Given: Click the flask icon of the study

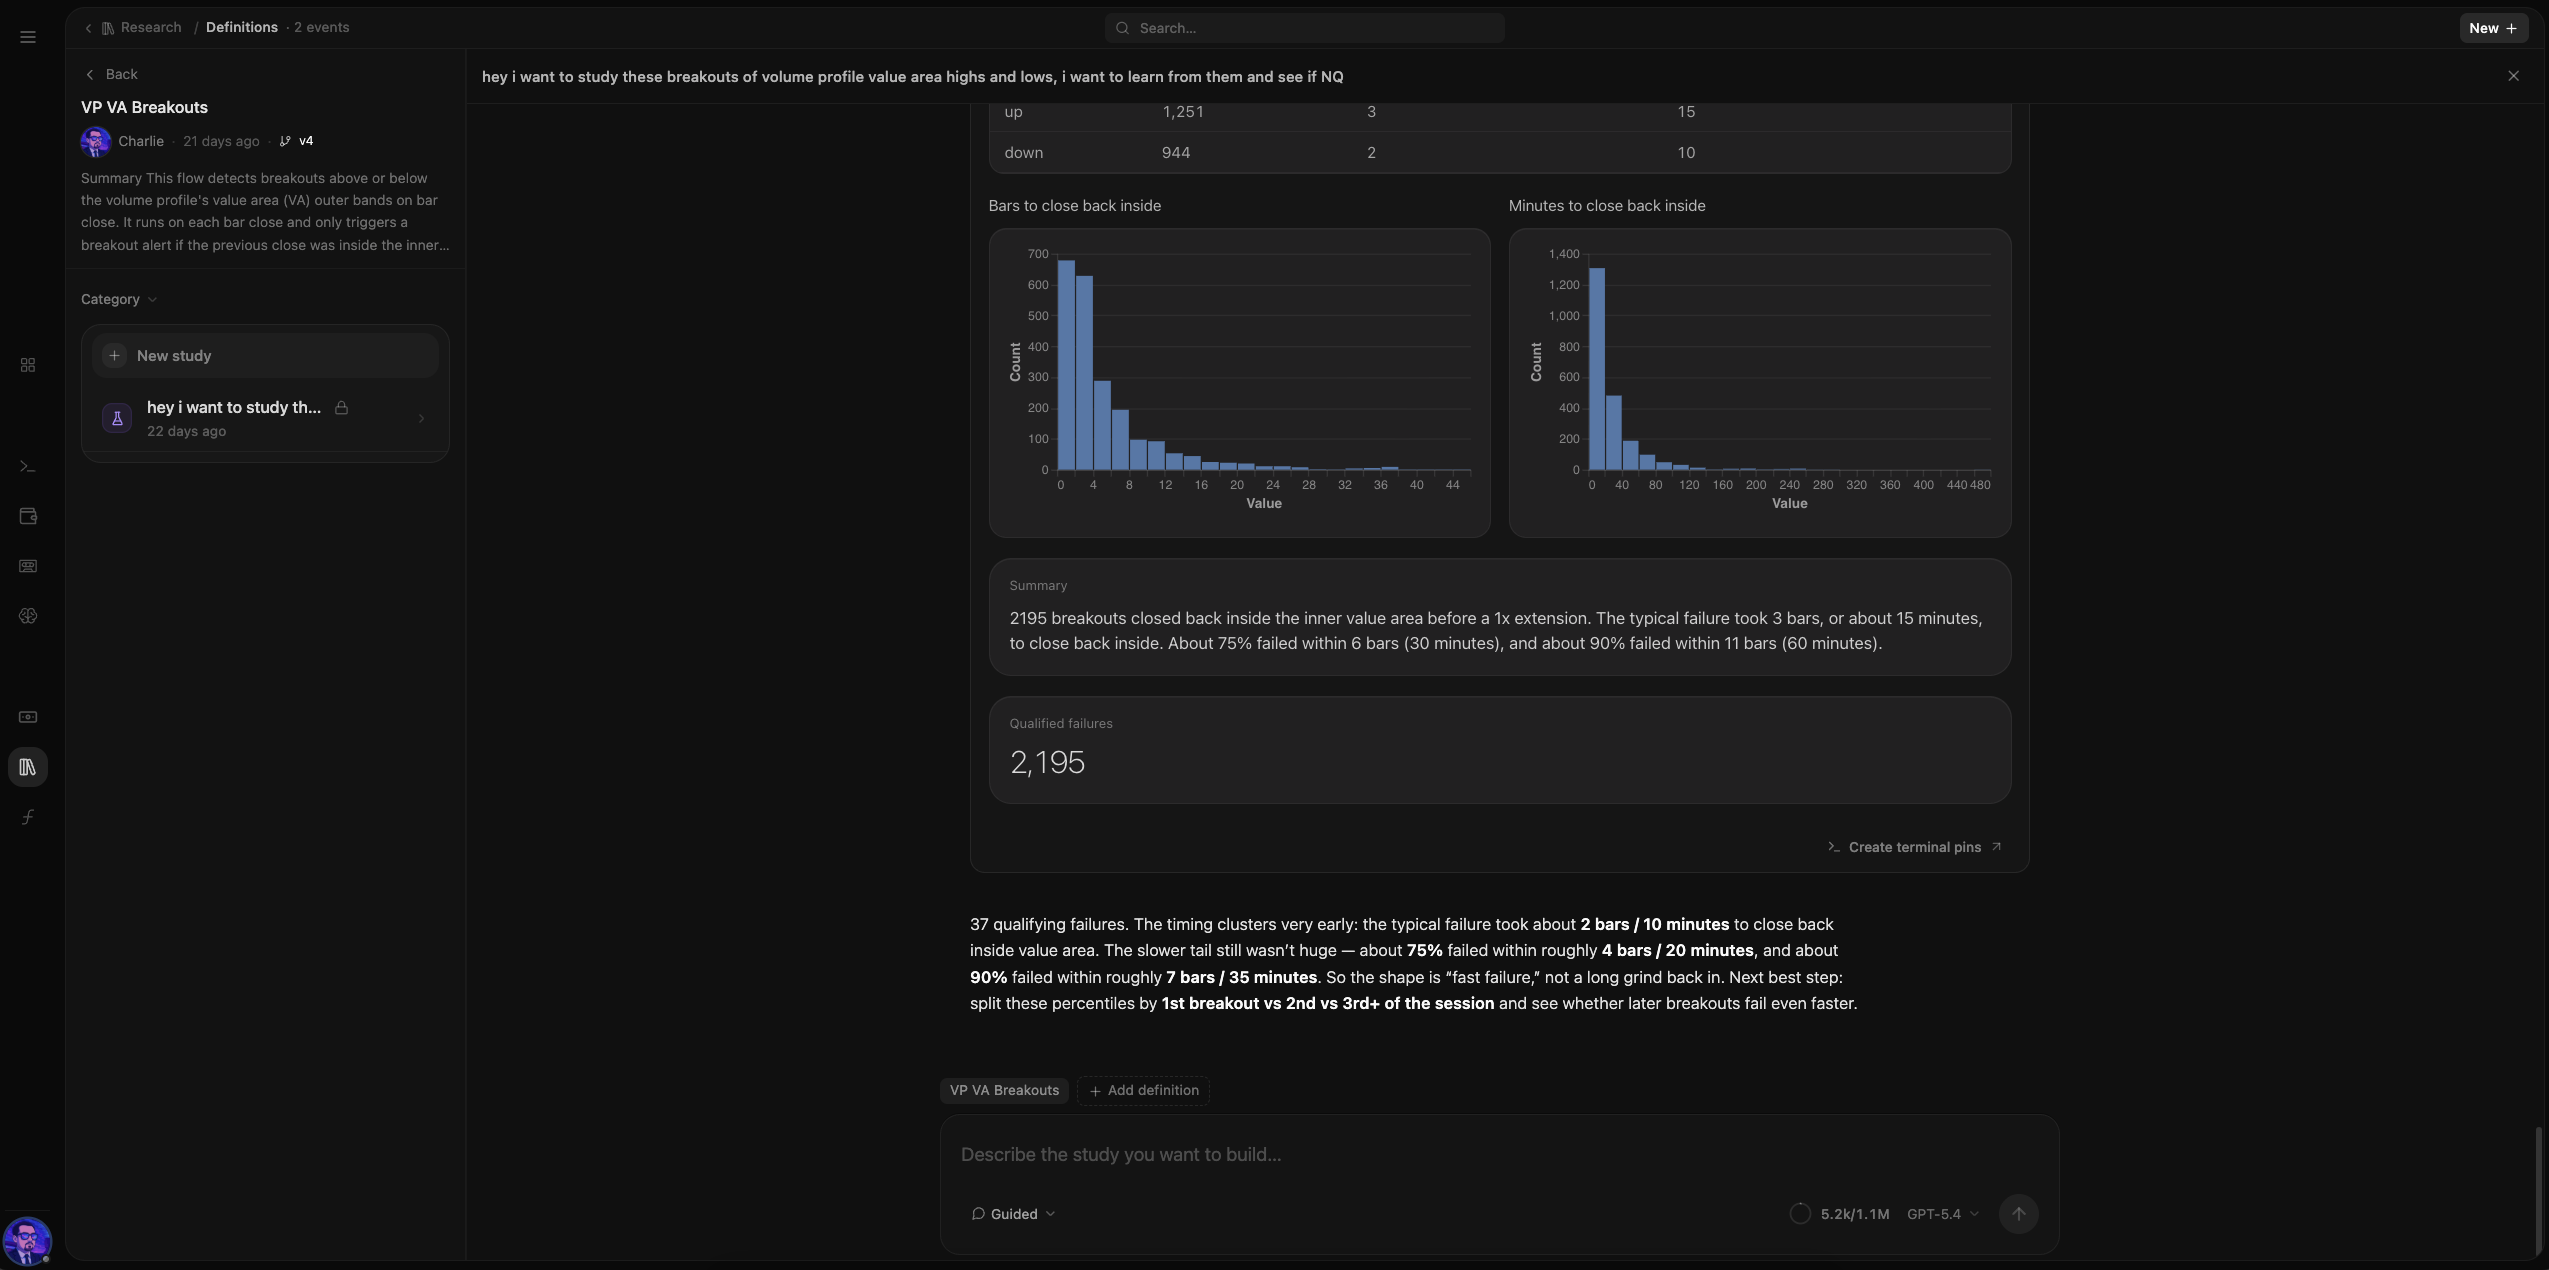Looking at the screenshot, I should tap(117, 419).
